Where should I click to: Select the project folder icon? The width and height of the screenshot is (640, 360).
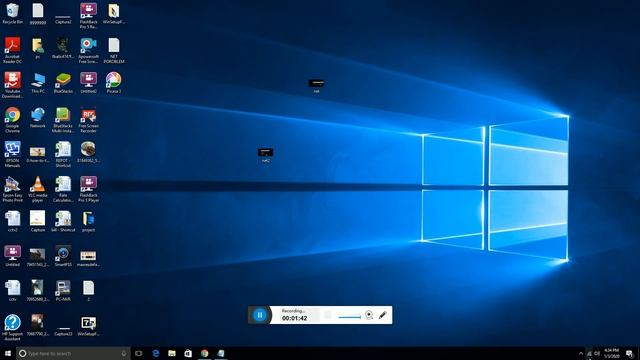[88, 222]
